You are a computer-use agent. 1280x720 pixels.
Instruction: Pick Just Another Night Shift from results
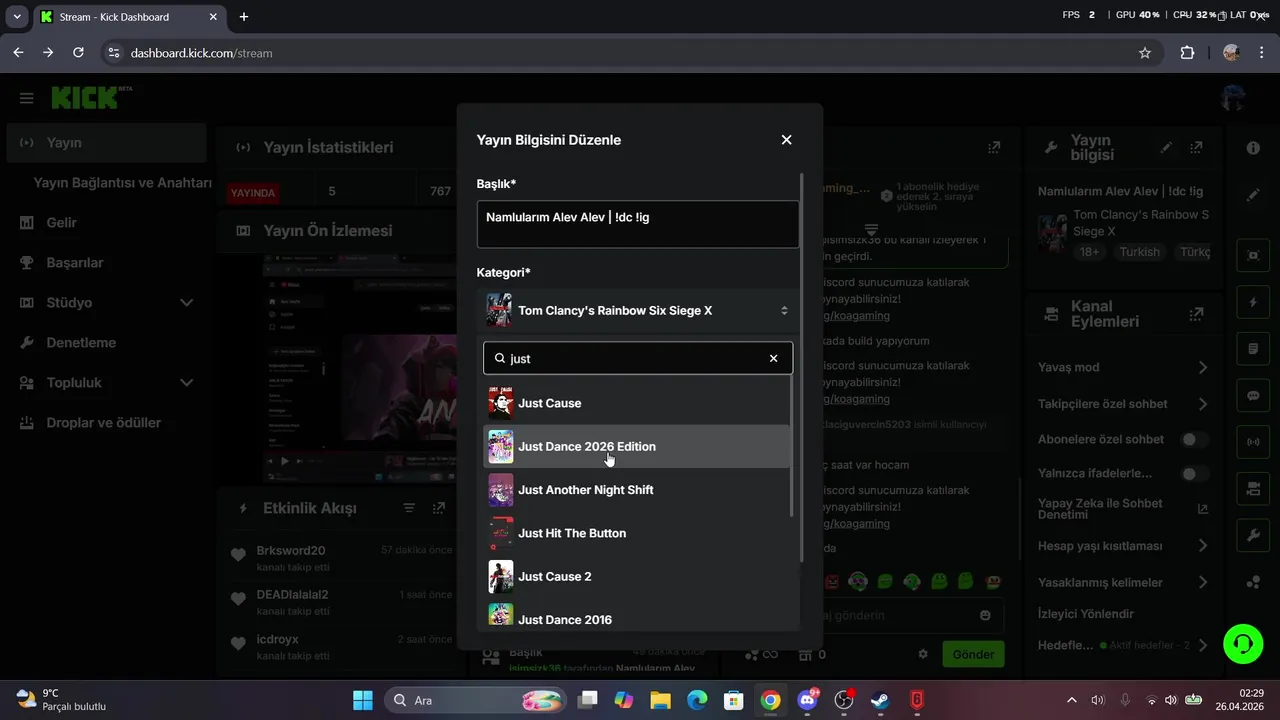[636, 490]
